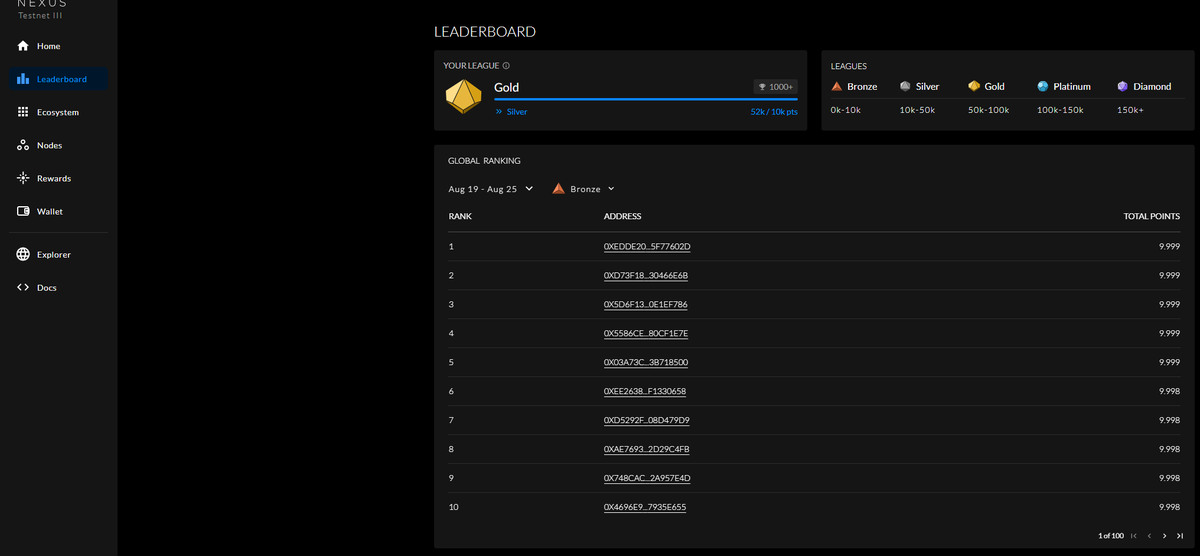Open address 0X748CAC...2A957E4D

647,478
